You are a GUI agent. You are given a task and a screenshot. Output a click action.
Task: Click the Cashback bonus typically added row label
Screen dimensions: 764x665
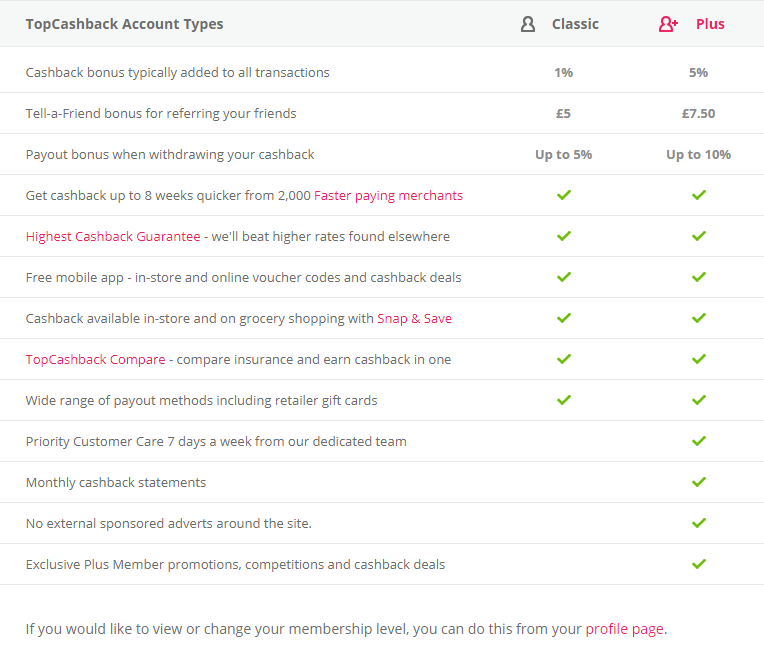(x=178, y=73)
